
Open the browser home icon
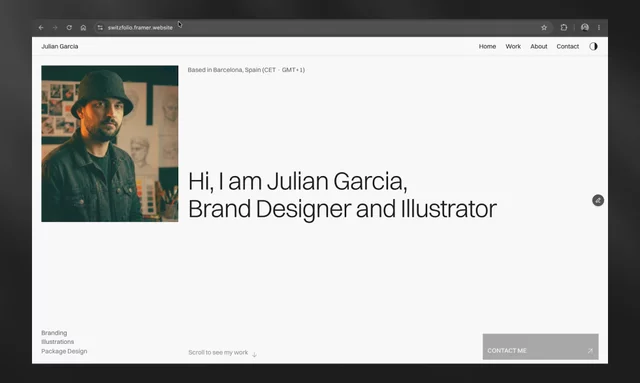[83, 28]
